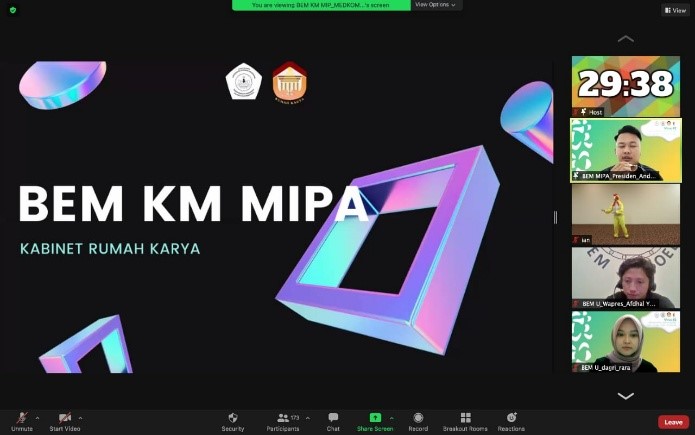695x435 pixels.
Task: Open the Reactions menu
Action: click(x=511, y=418)
